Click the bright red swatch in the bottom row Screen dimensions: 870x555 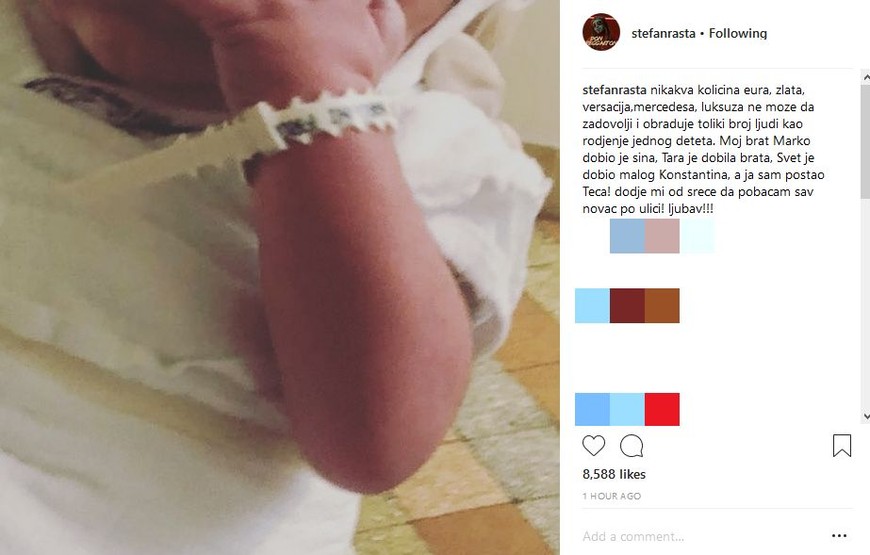[x=662, y=409]
